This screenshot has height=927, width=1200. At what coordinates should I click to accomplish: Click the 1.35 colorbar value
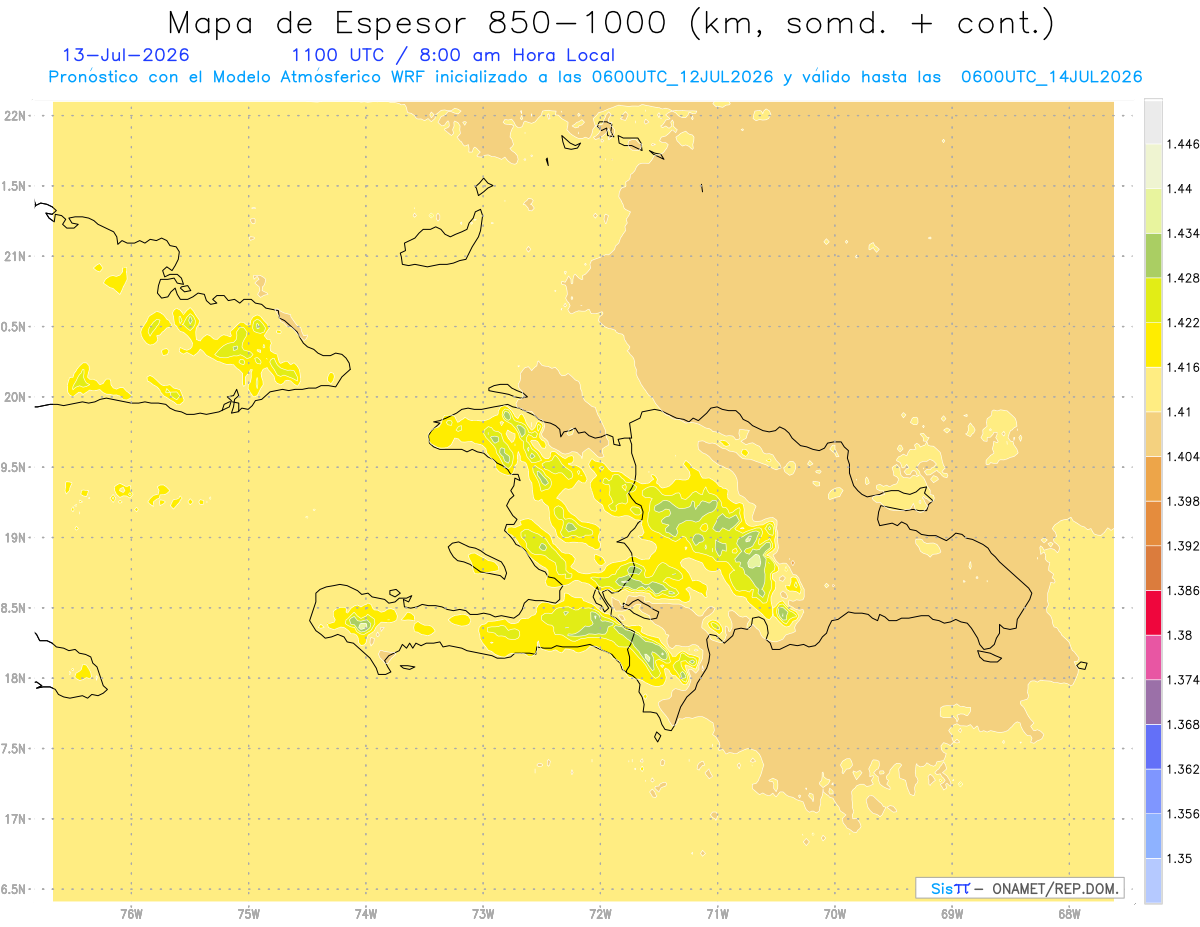(1179, 858)
